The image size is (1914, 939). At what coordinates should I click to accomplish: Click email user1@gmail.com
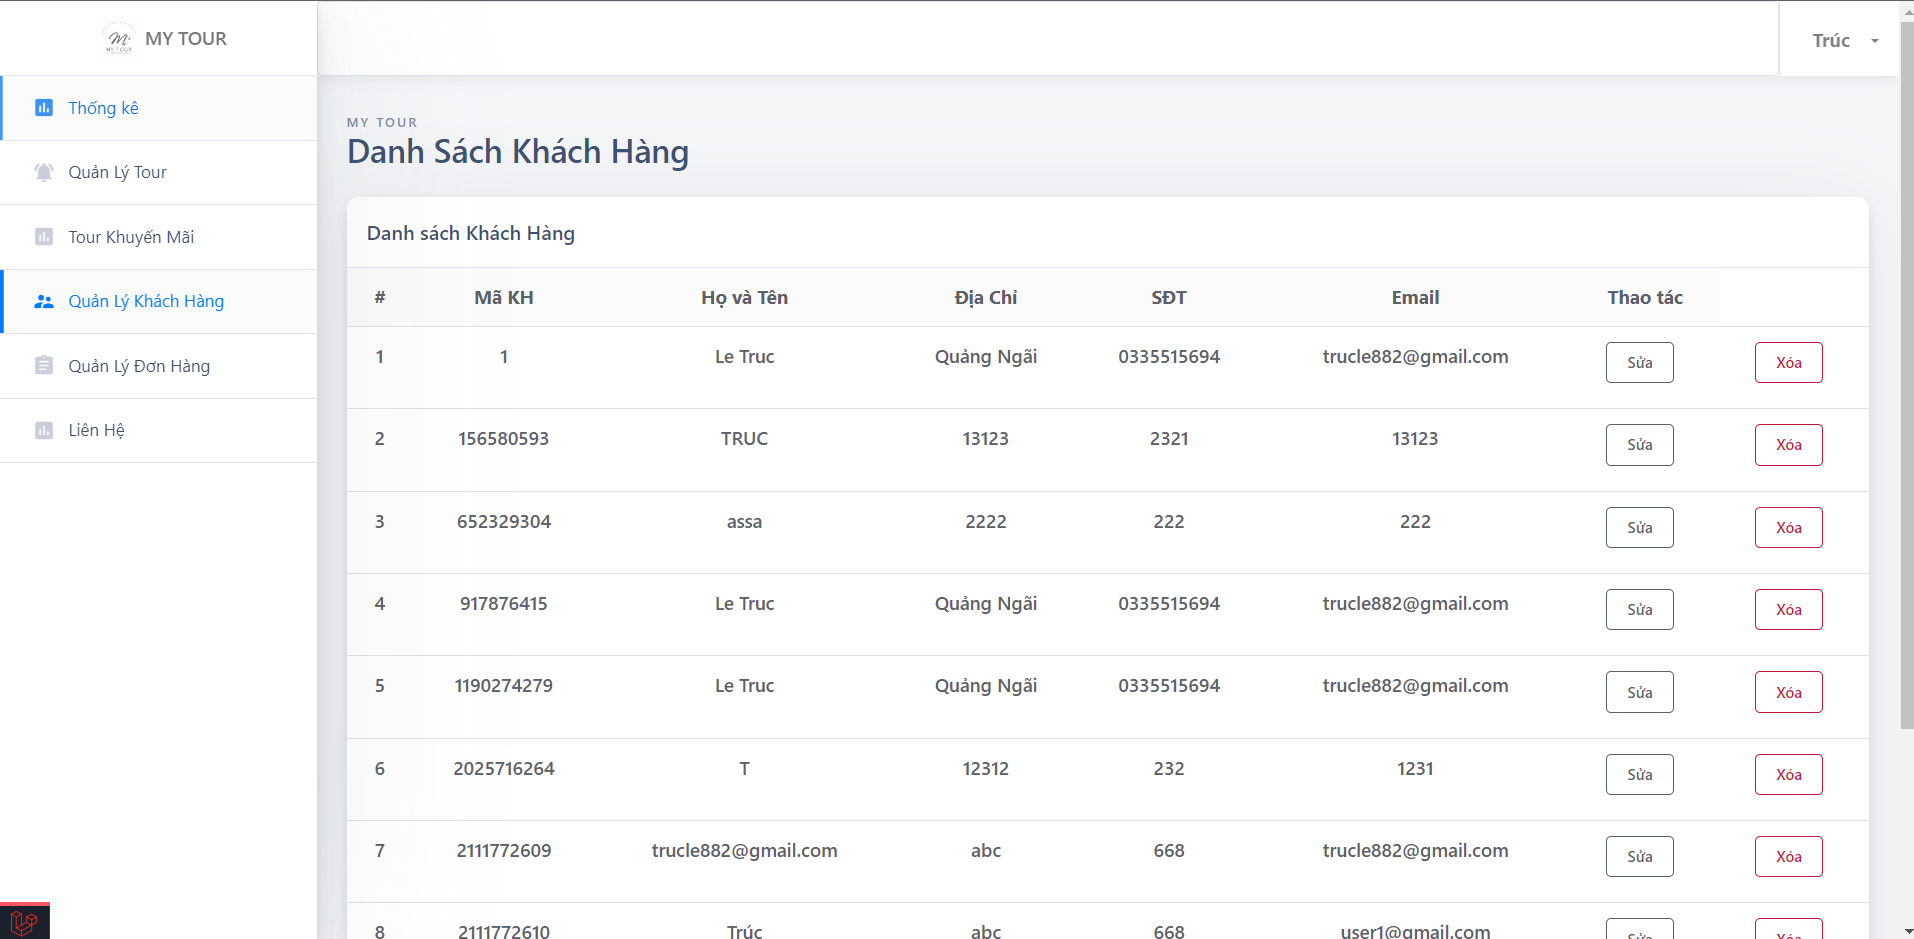(x=1415, y=931)
